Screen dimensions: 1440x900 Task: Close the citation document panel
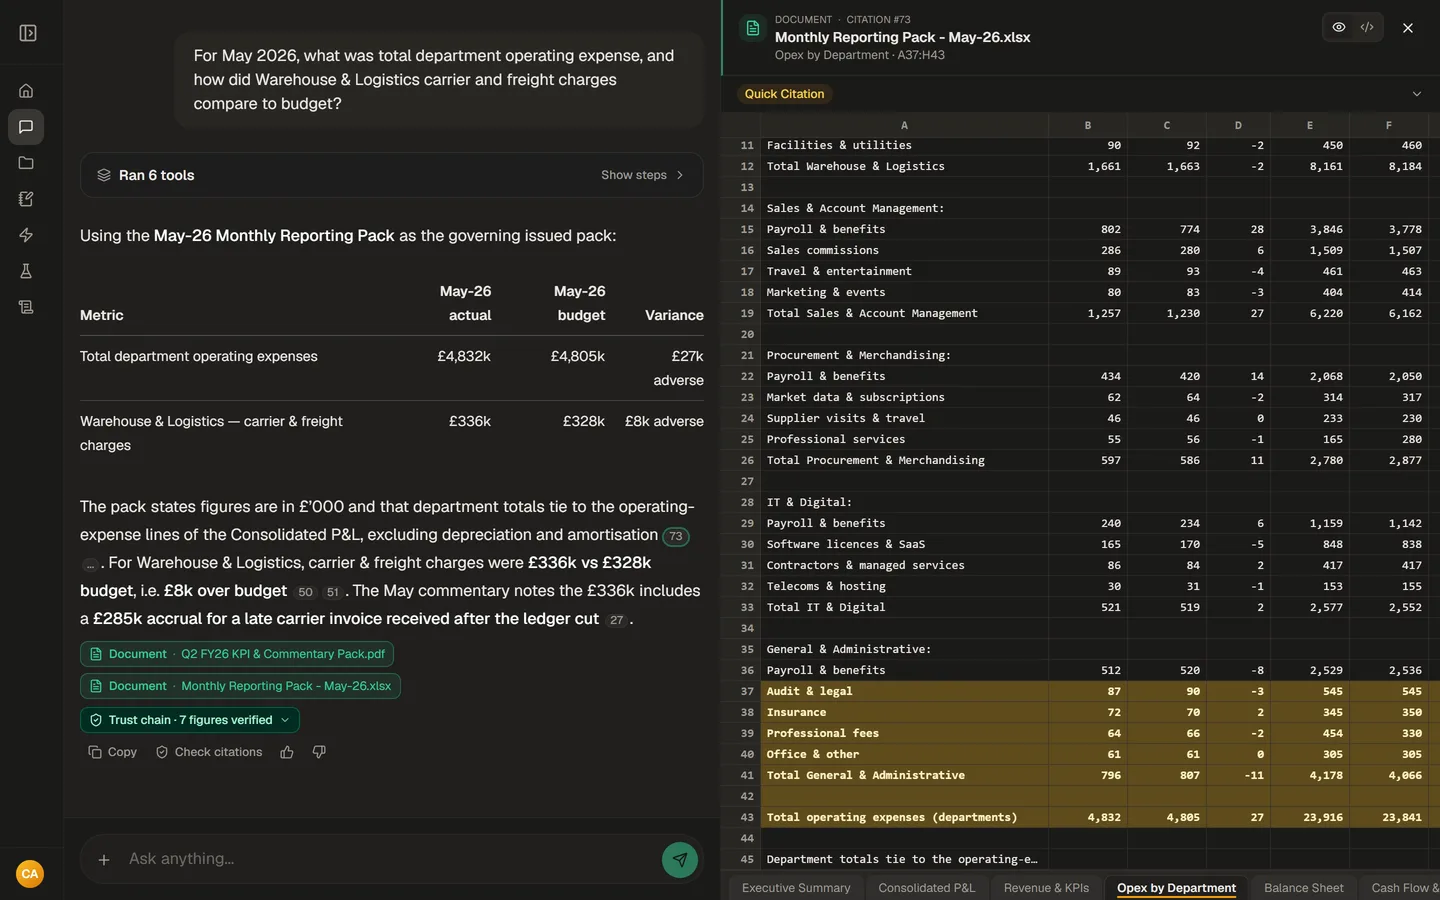tap(1408, 28)
